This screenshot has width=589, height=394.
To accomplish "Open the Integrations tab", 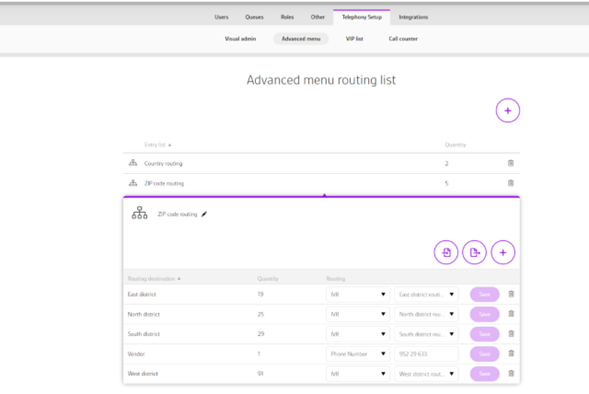I will point(413,17).
